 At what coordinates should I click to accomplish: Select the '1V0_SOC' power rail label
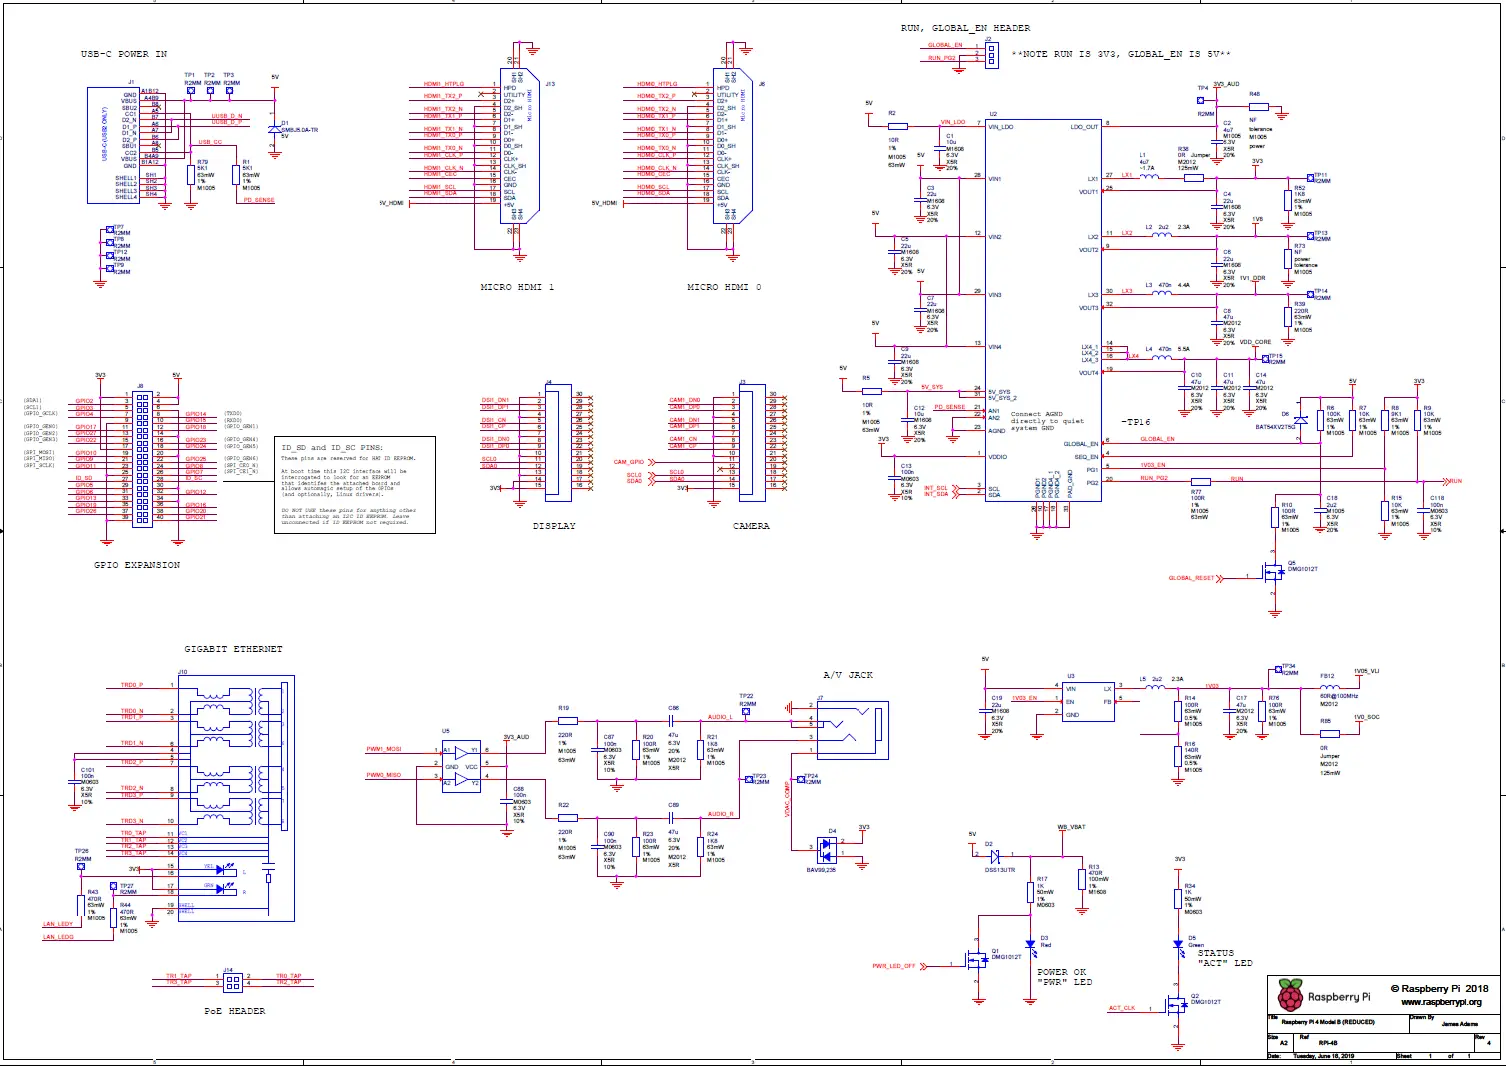[1367, 717]
